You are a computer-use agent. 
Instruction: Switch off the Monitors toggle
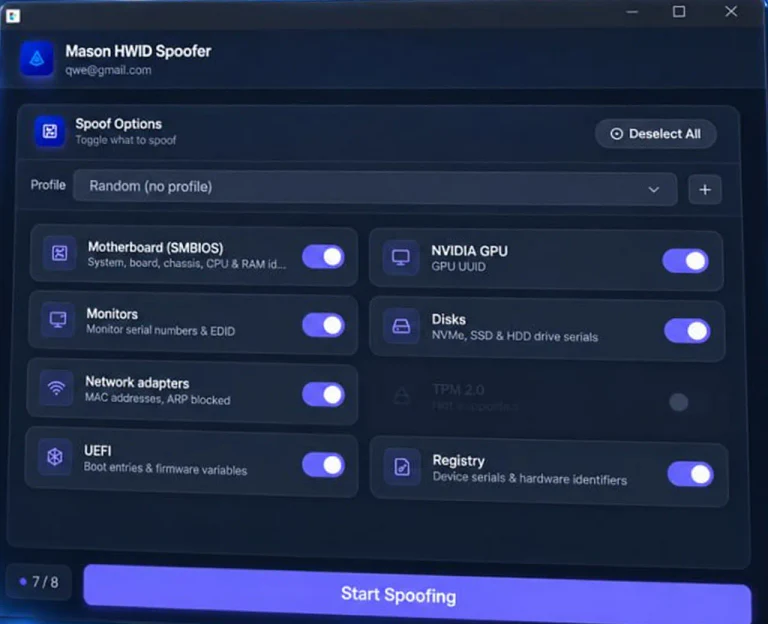[x=324, y=325]
